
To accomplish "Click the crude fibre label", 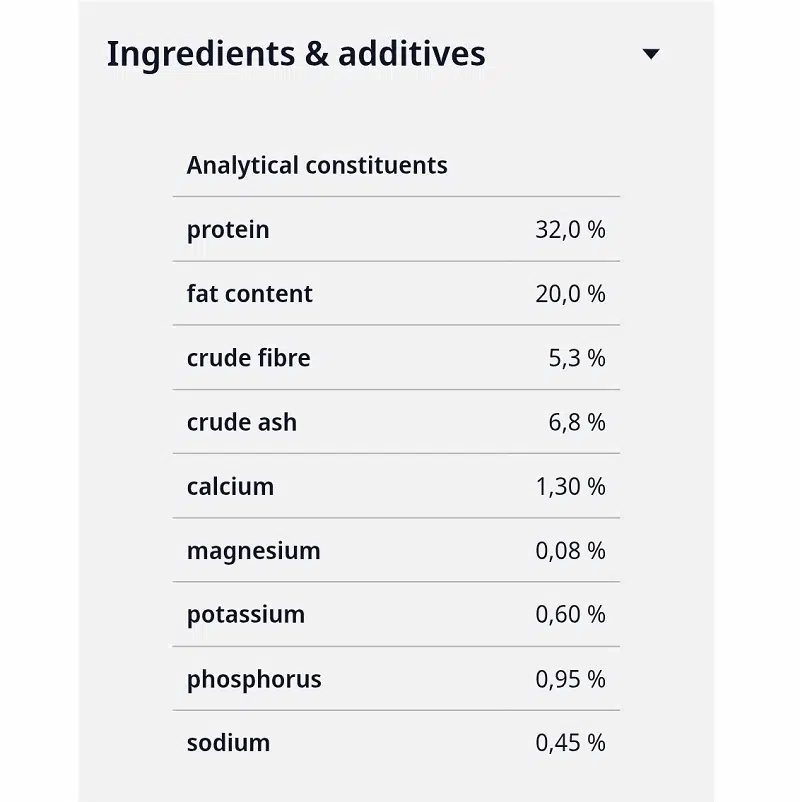I will click(x=249, y=358).
